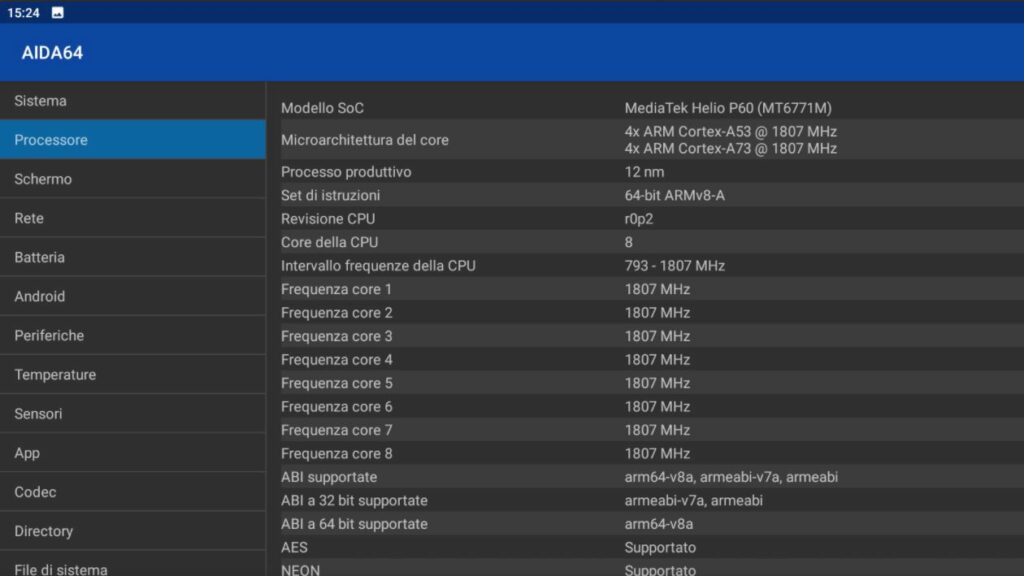Open File di sistema category
Viewport: 1024px width, 576px height.
click(132, 567)
